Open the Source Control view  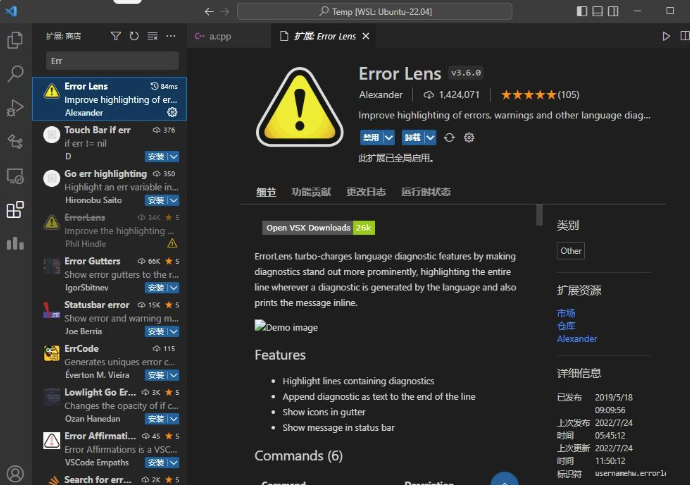point(15,142)
